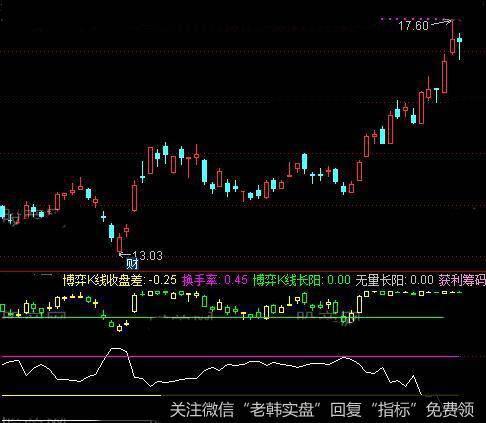Select the 17.60 high price label
Image resolution: width=486 pixels, height=423 pixels.
pos(413,26)
